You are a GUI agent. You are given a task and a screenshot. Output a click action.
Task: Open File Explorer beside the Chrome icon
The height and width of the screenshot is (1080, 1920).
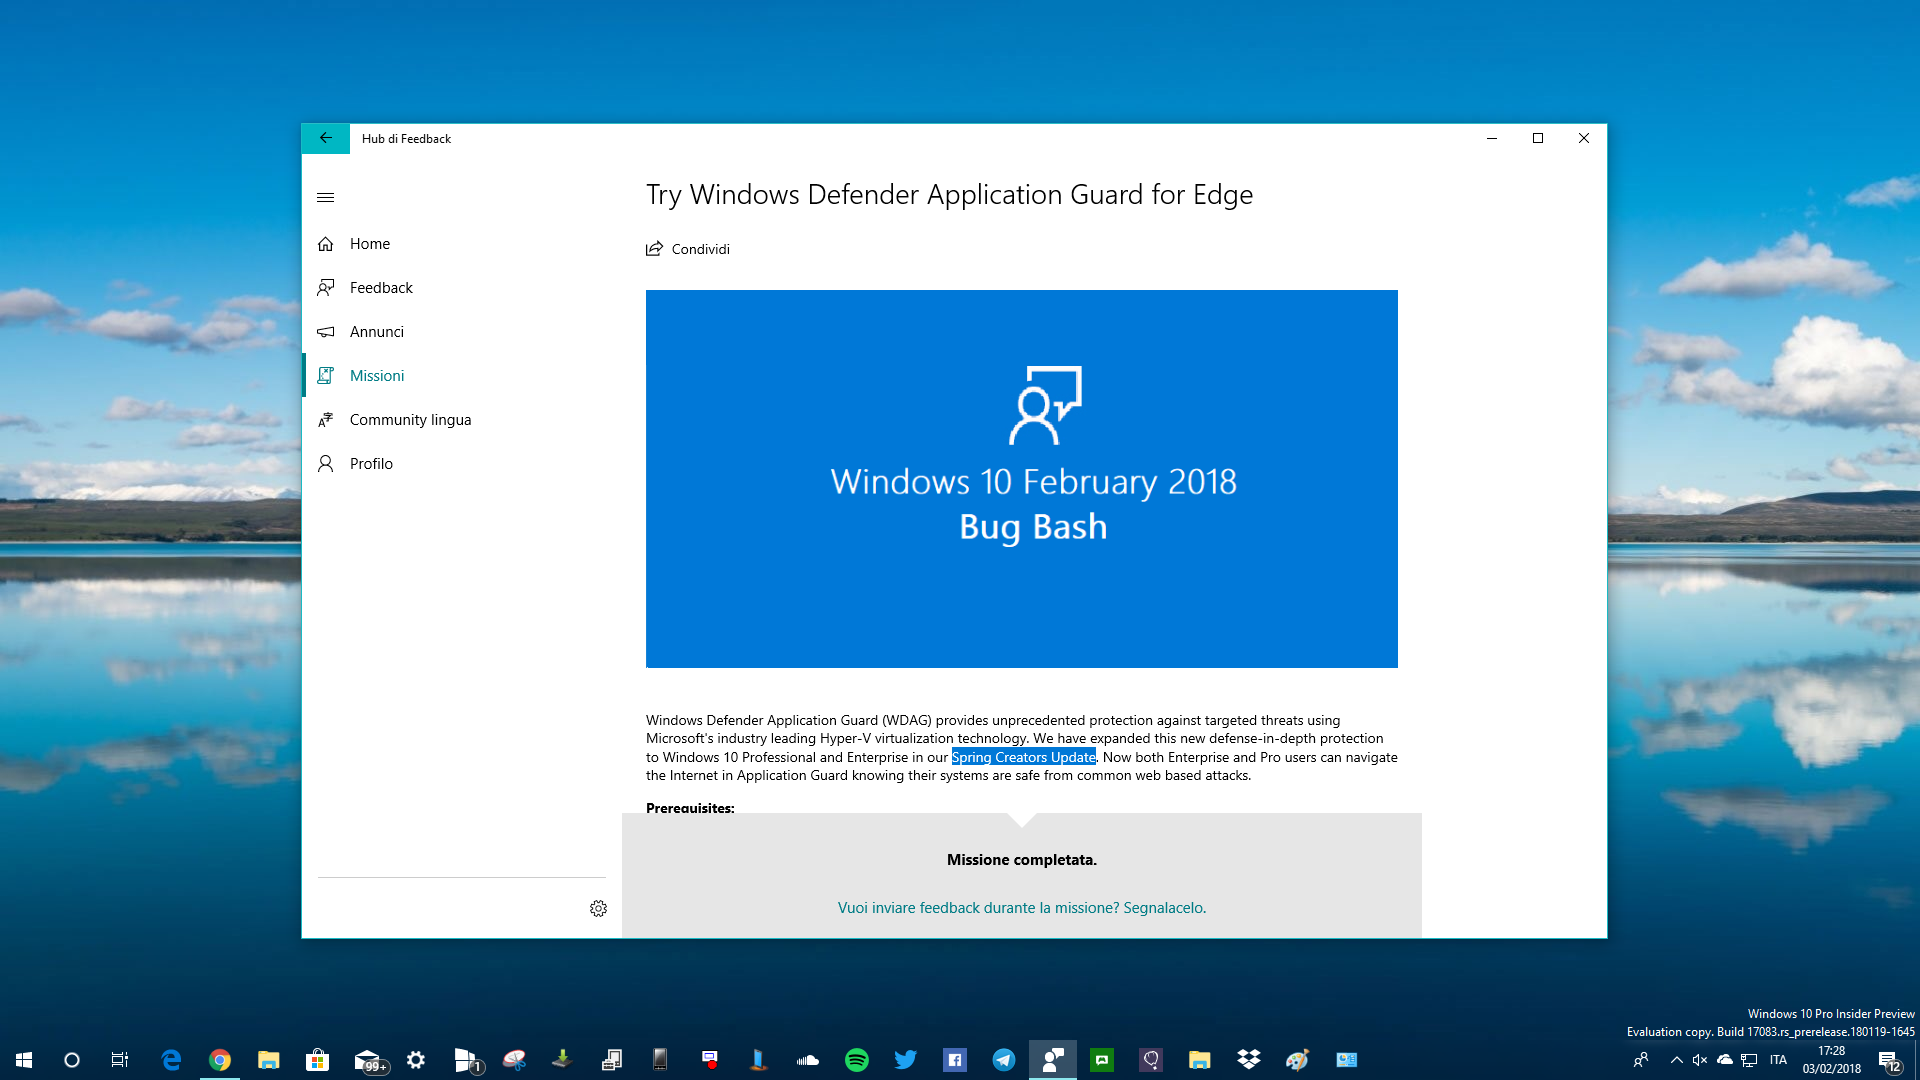pyautogui.click(x=268, y=1060)
